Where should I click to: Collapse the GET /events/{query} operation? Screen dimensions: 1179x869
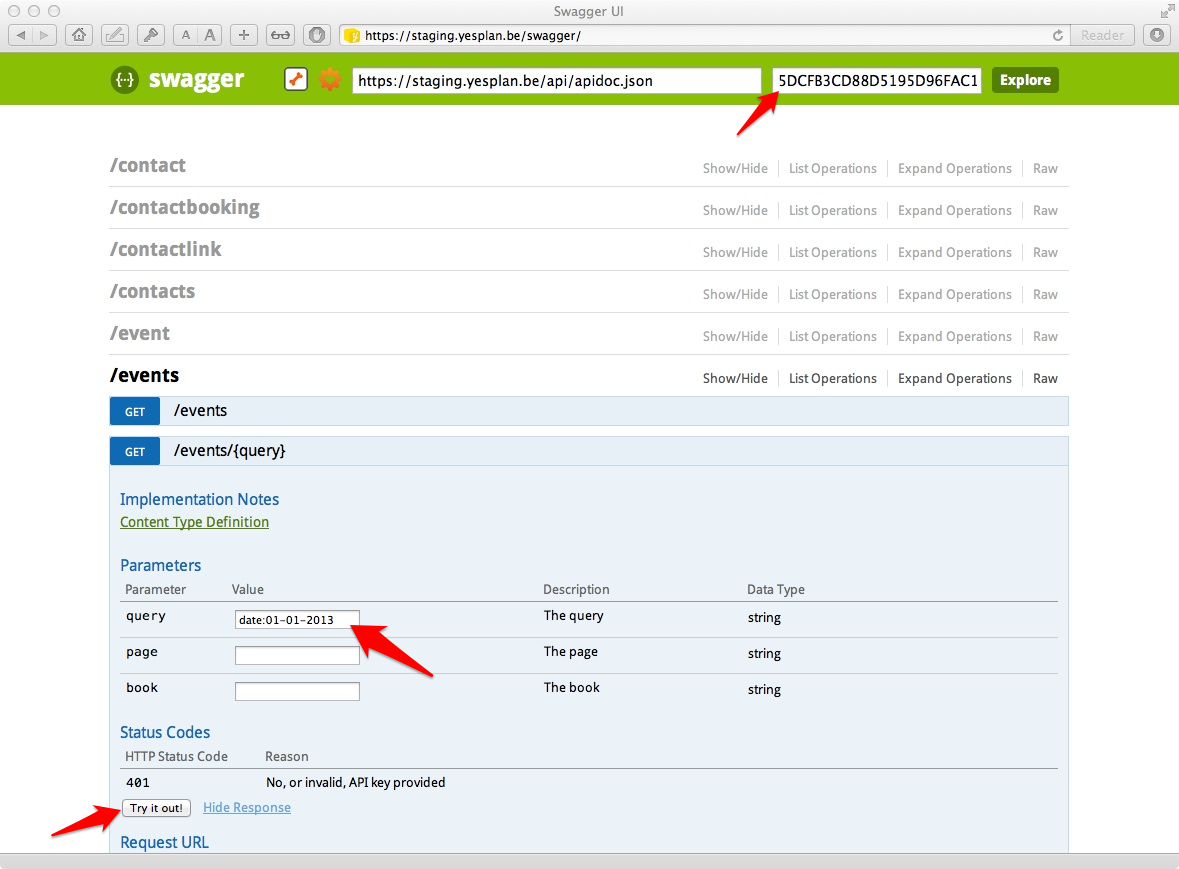229,452
